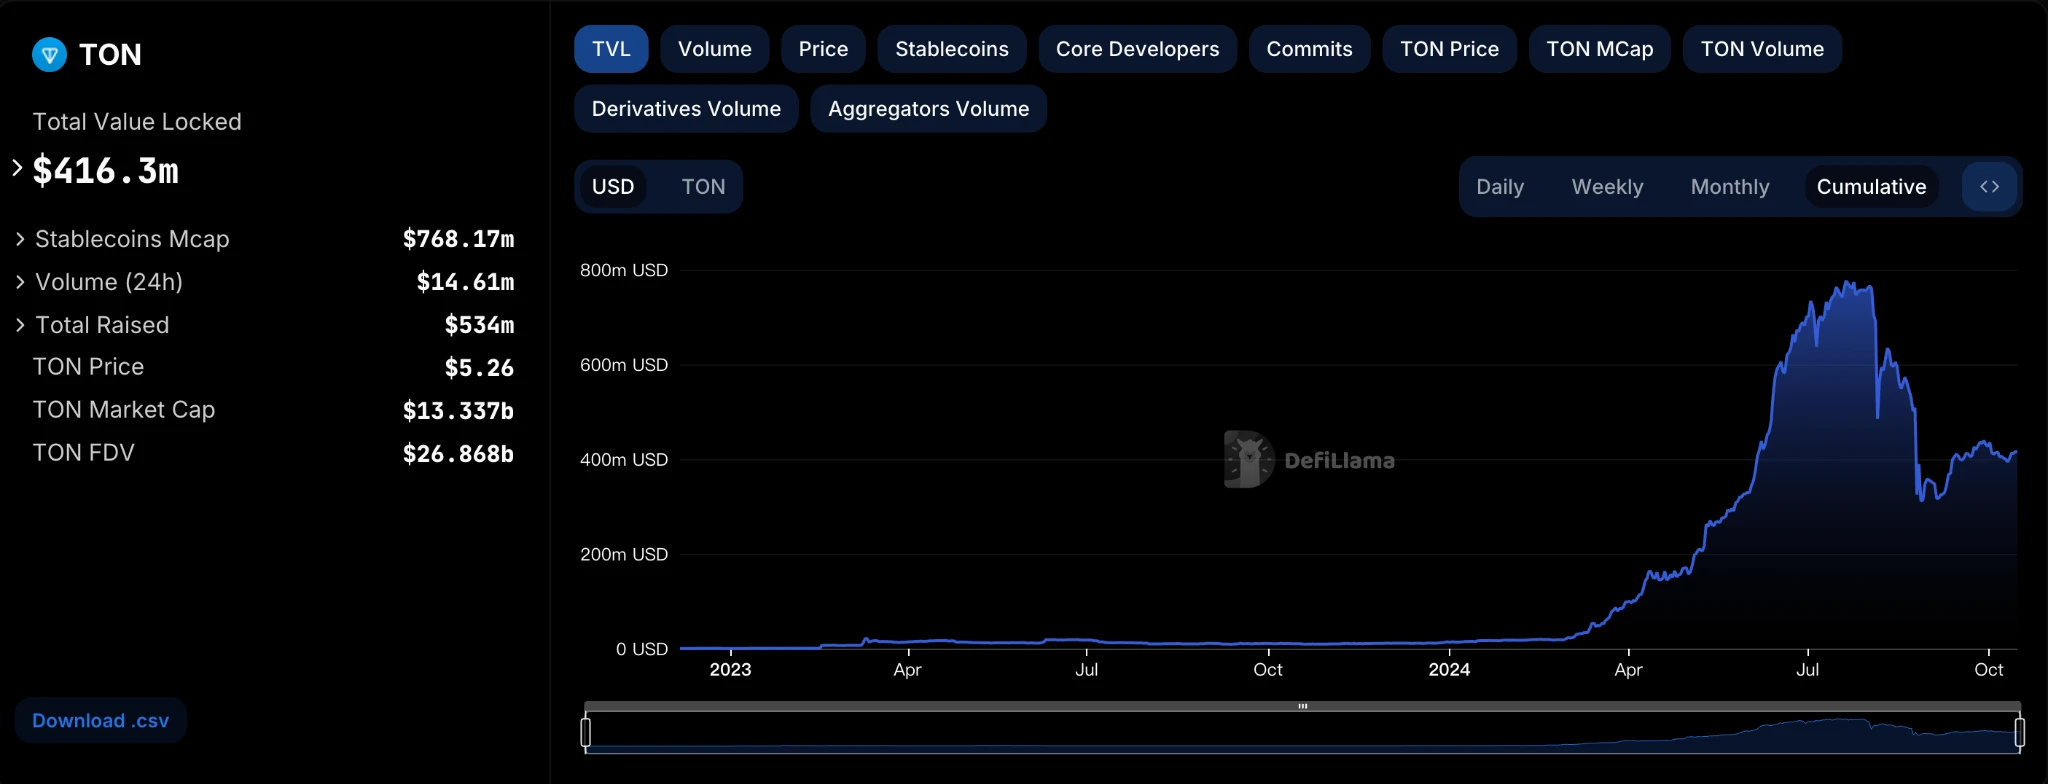Enable Derivatives Volume on the chart
The width and height of the screenshot is (2048, 784).
click(686, 109)
